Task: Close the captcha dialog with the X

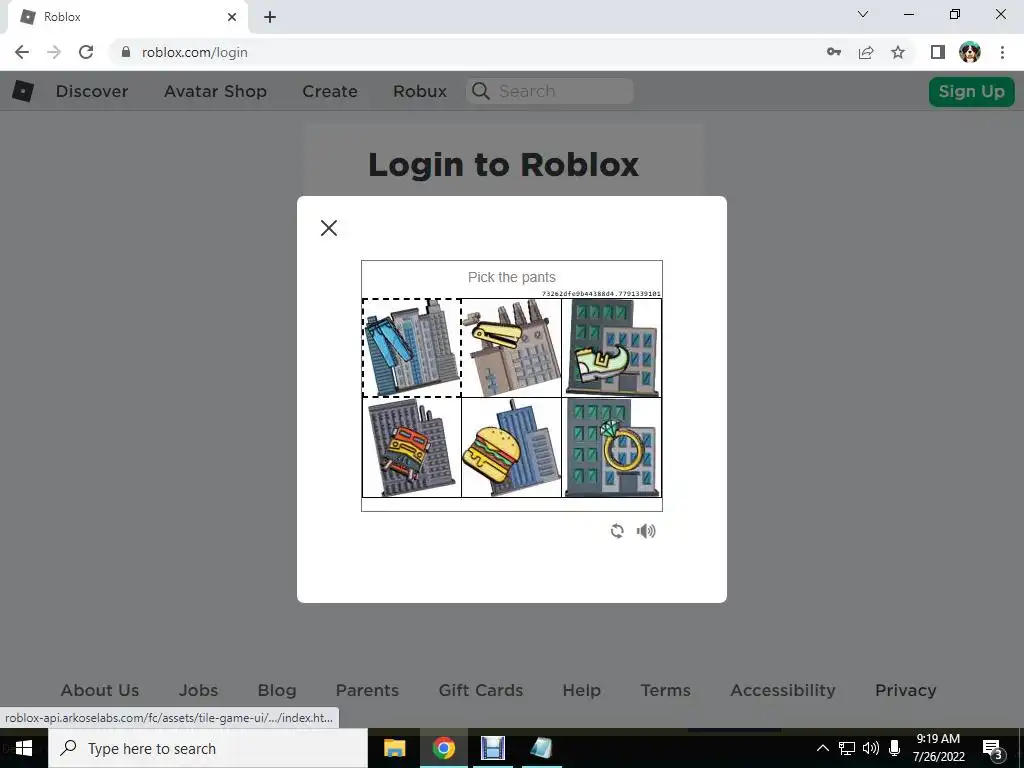Action: coord(329,228)
